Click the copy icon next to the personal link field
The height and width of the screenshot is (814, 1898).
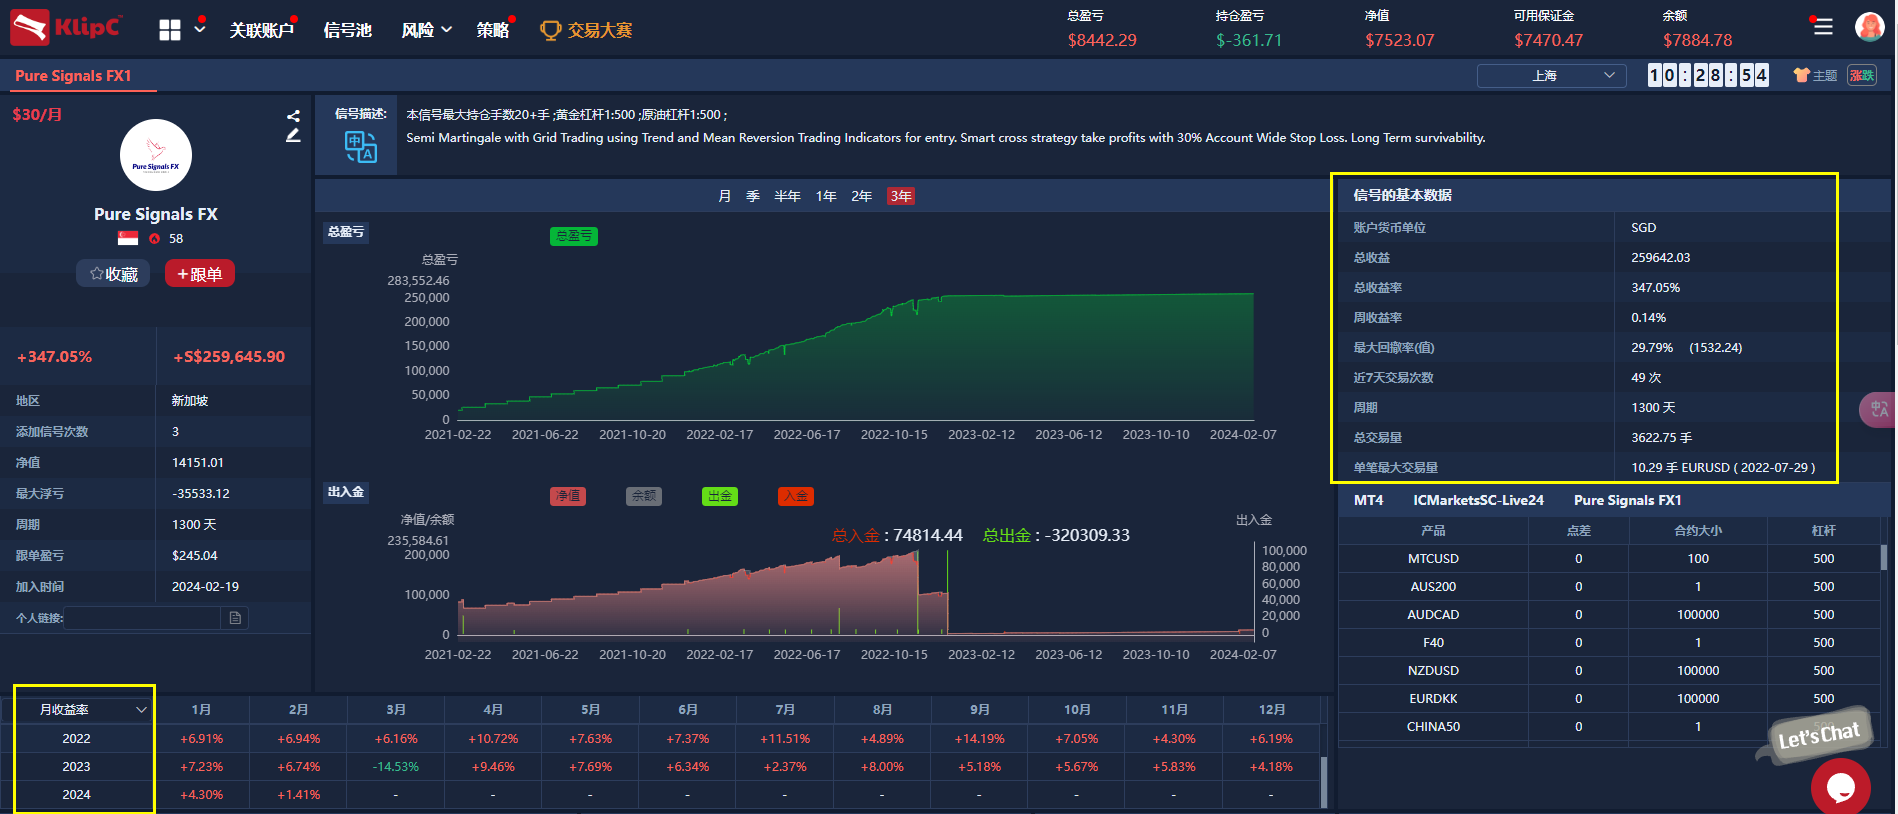tap(235, 618)
